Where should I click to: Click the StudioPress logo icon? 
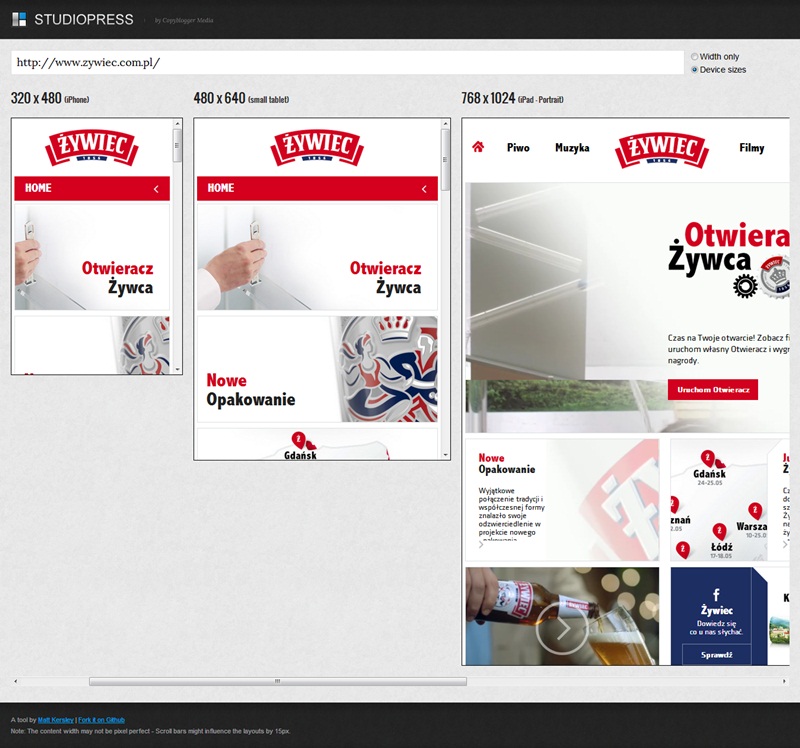(19, 19)
